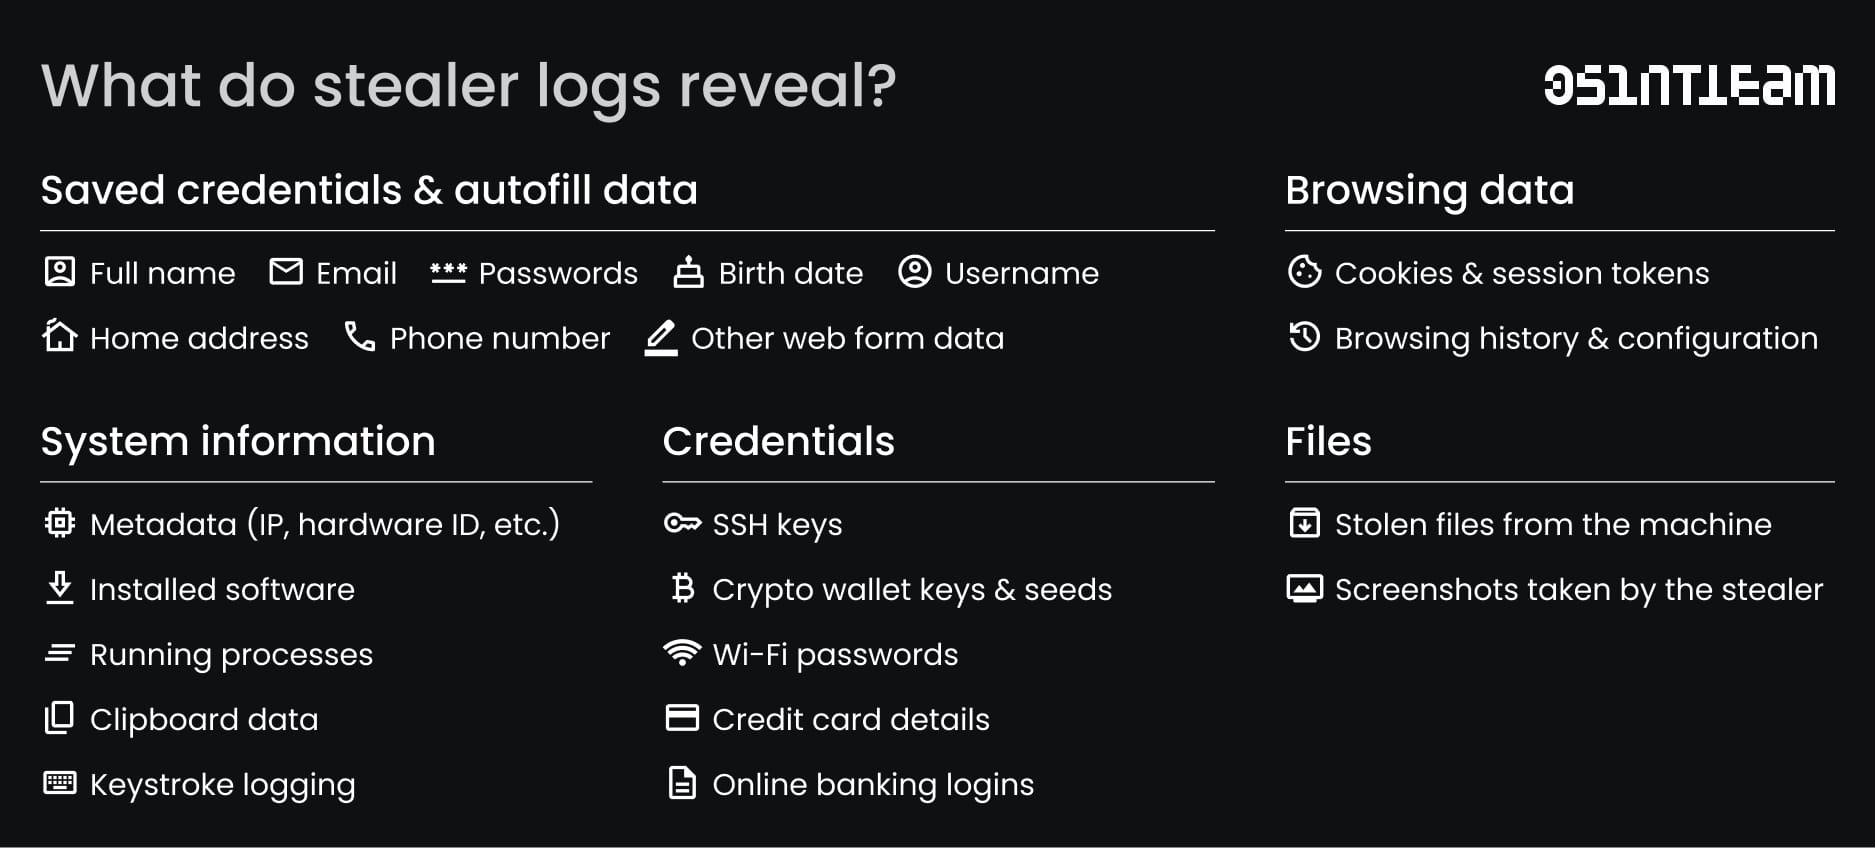The height and width of the screenshot is (848, 1875).
Task: Click the Bitcoin icon for crypto wallets
Action: [x=683, y=588]
